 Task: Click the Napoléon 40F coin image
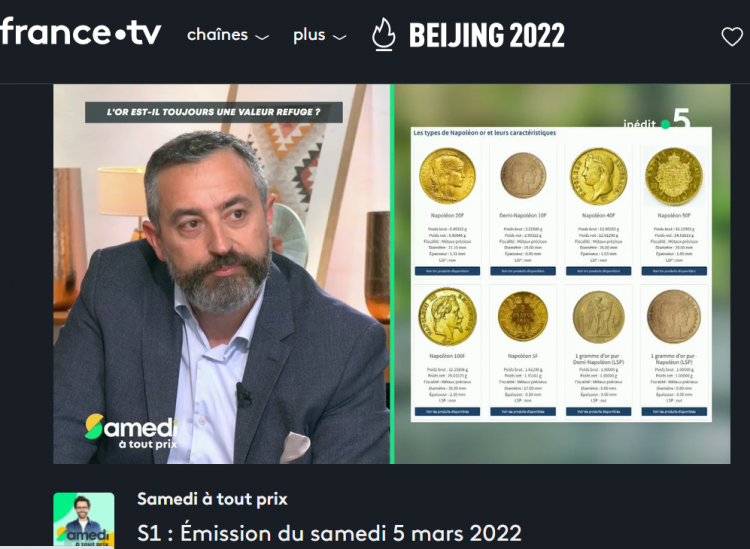598,176
